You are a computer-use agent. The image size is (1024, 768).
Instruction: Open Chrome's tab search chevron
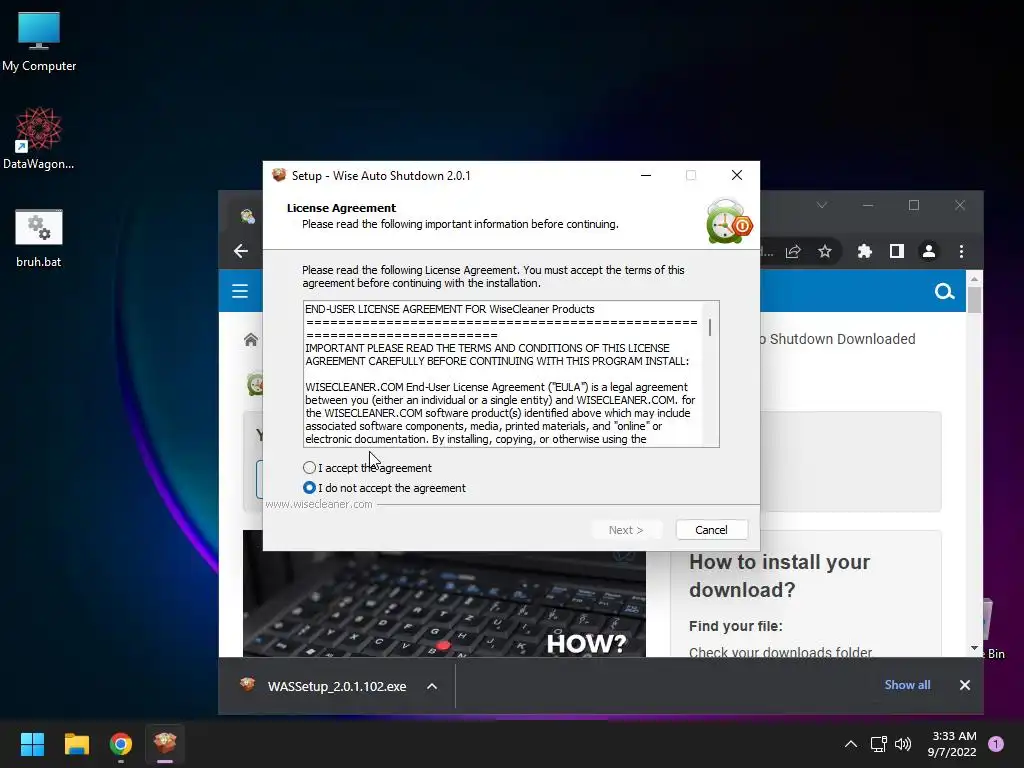coord(822,205)
